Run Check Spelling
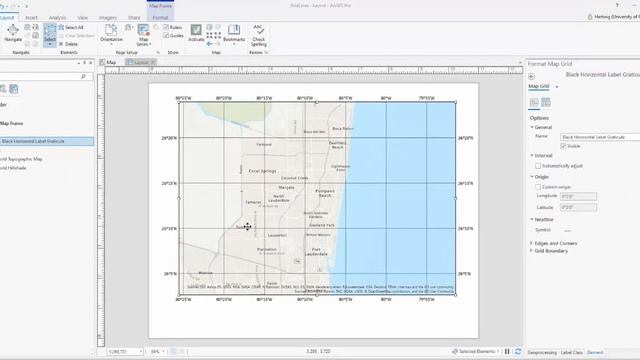640x360 pixels. (x=258, y=35)
